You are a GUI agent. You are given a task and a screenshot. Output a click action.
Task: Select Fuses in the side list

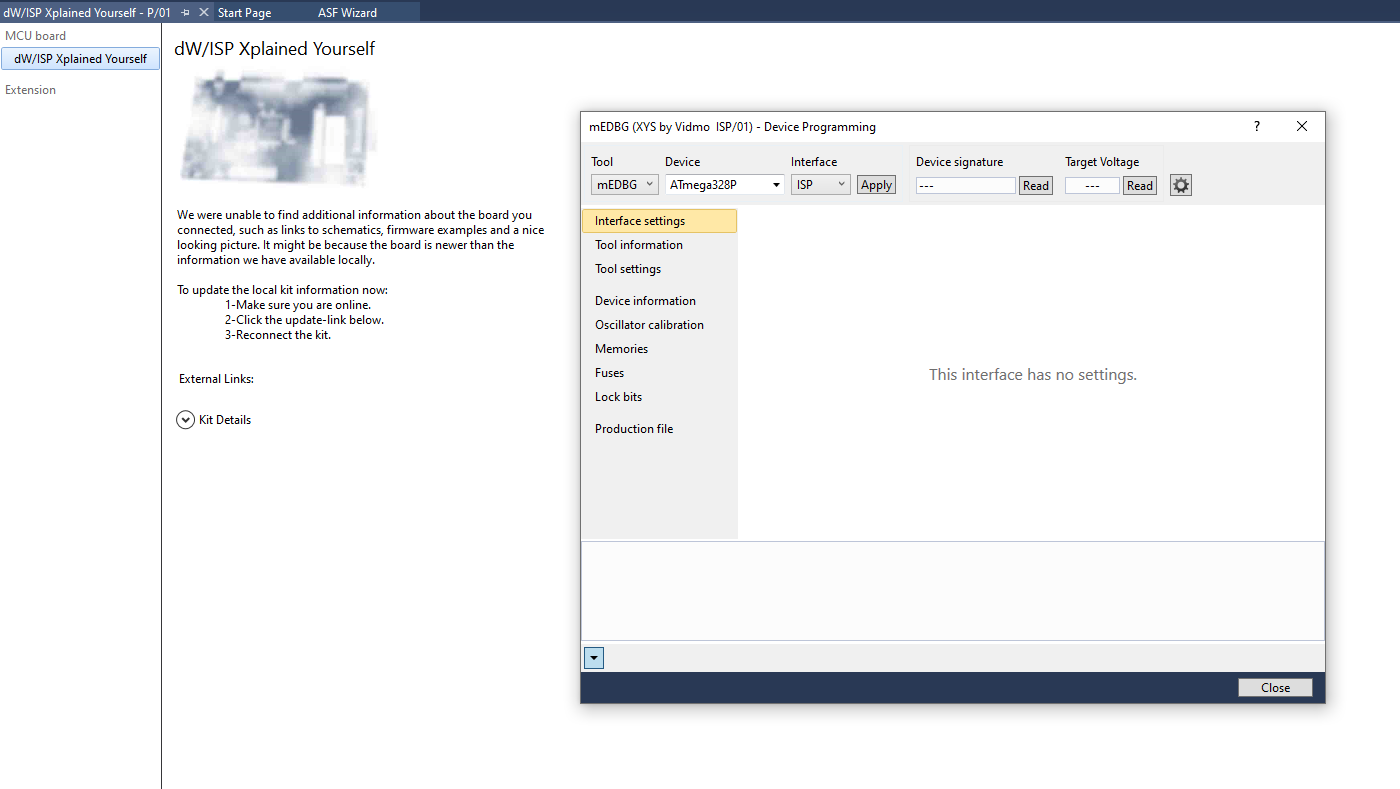[609, 373]
